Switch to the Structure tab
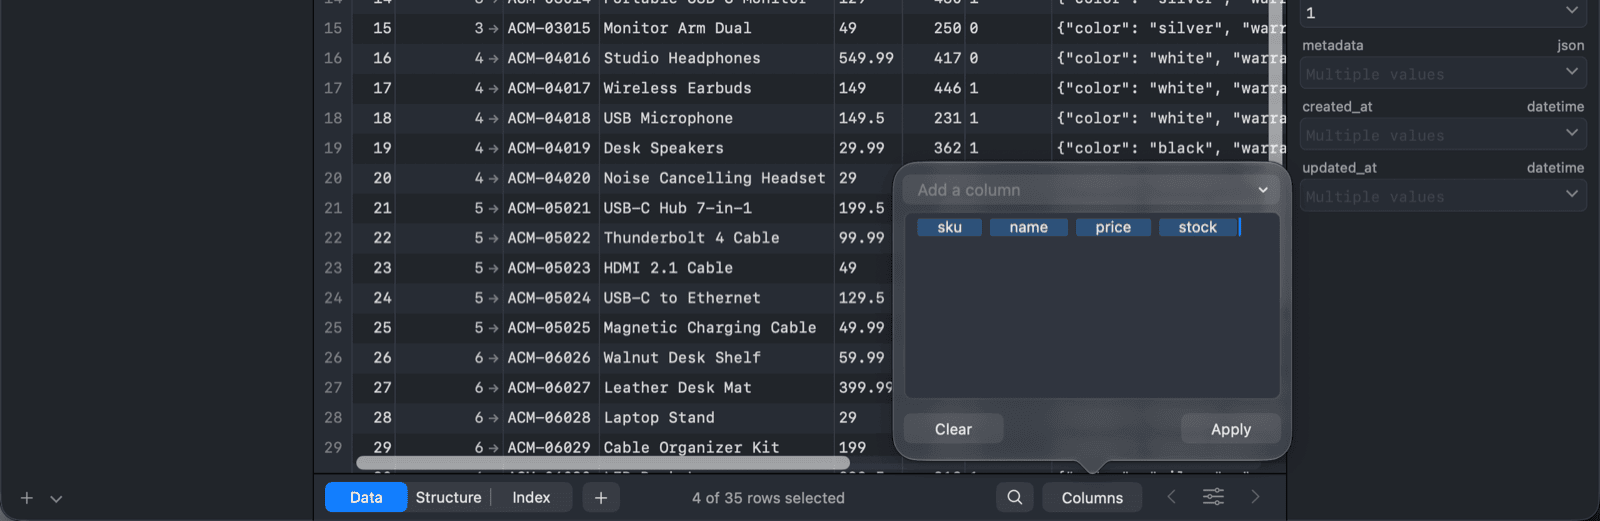The height and width of the screenshot is (521, 1600). 448,497
